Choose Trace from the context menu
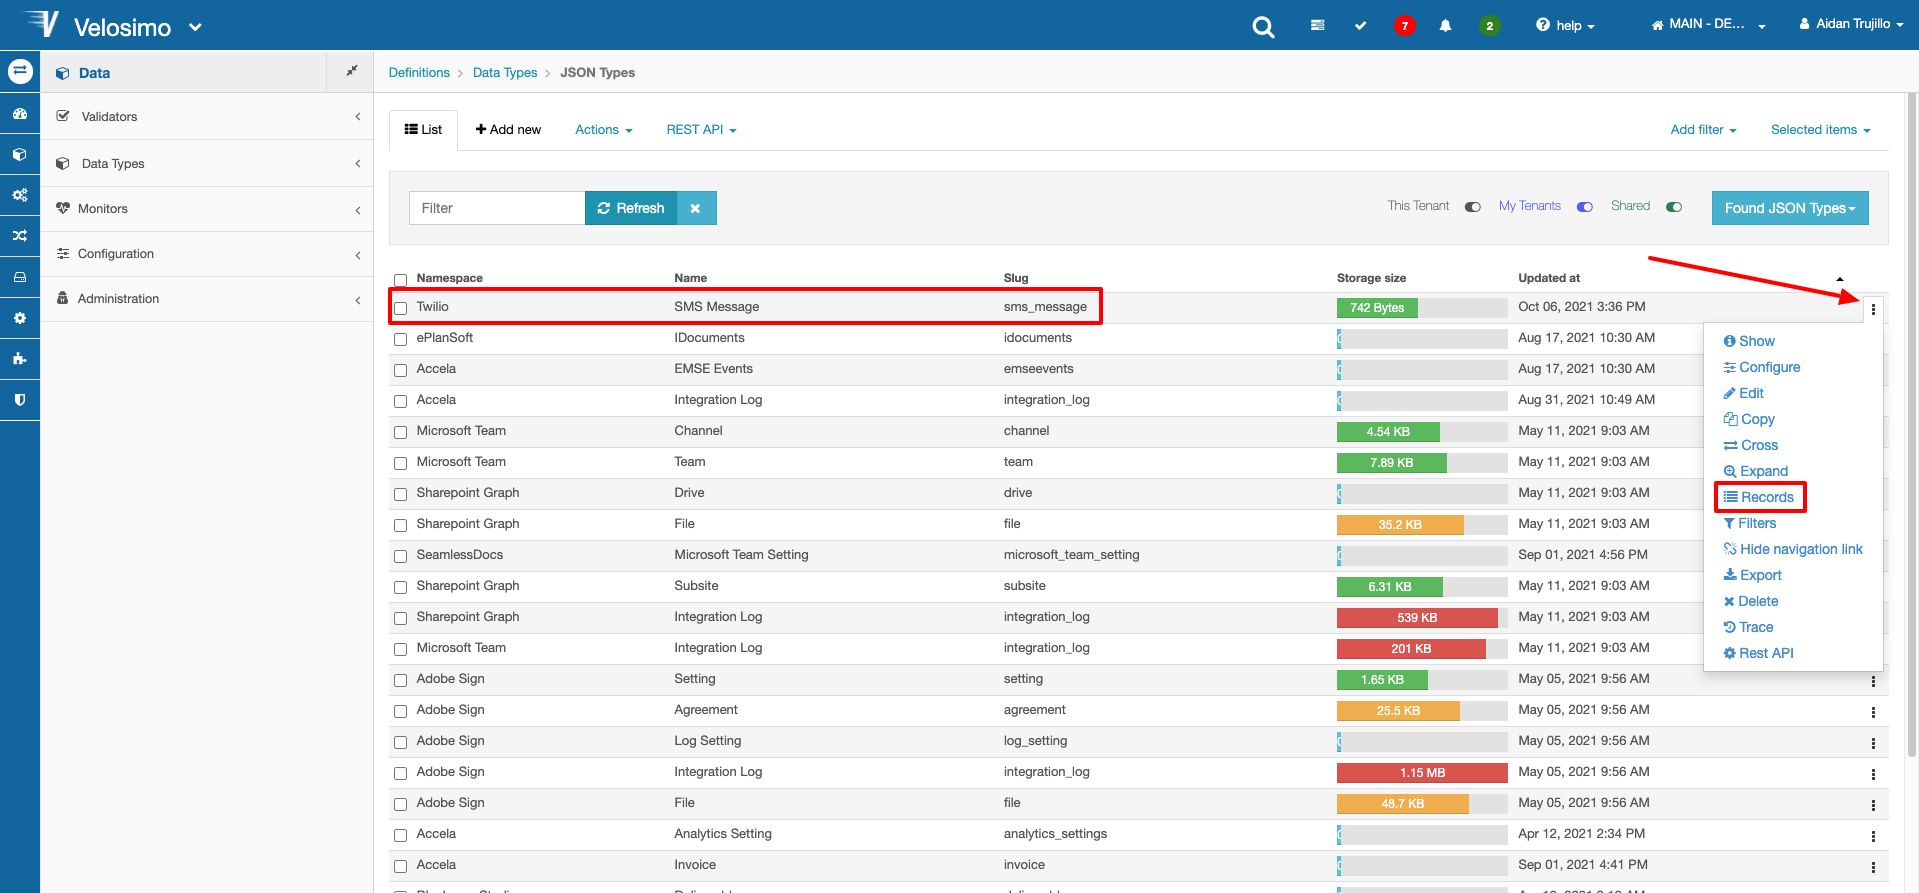The width and height of the screenshot is (1919, 893). click(1748, 627)
